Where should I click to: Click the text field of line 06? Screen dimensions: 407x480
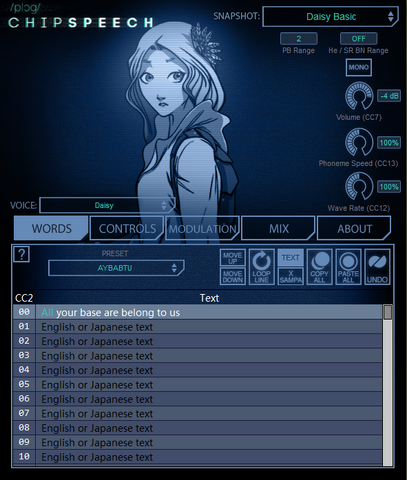pos(209,399)
